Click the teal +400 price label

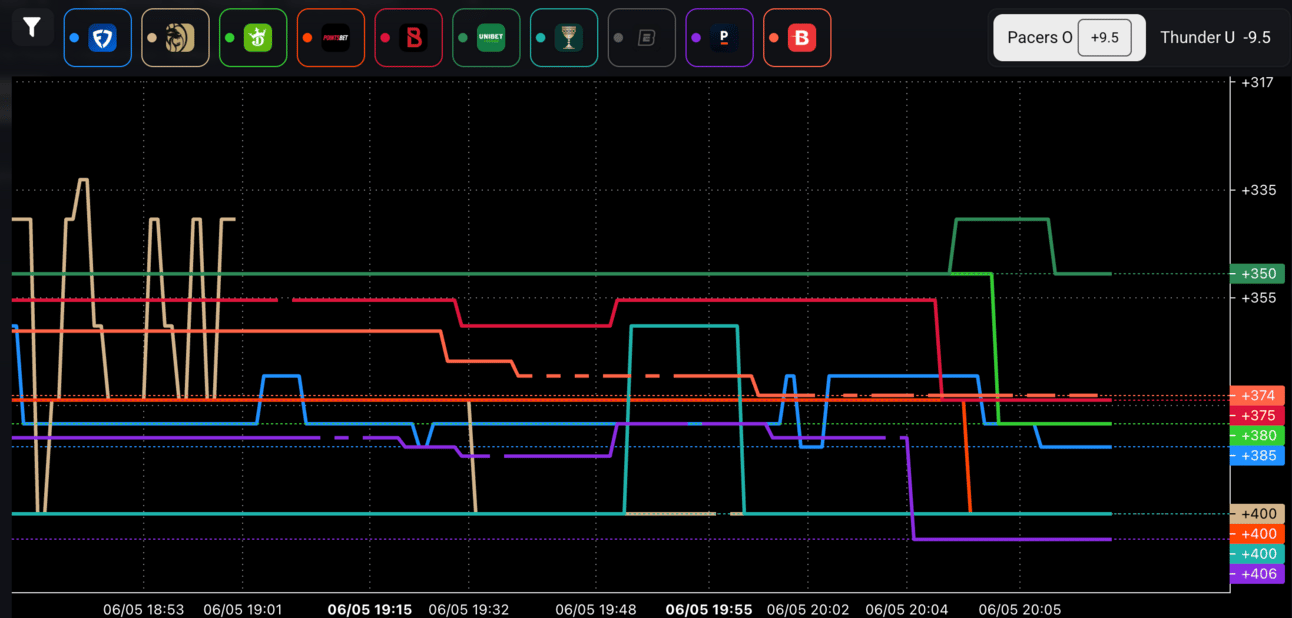pos(1257,554)
